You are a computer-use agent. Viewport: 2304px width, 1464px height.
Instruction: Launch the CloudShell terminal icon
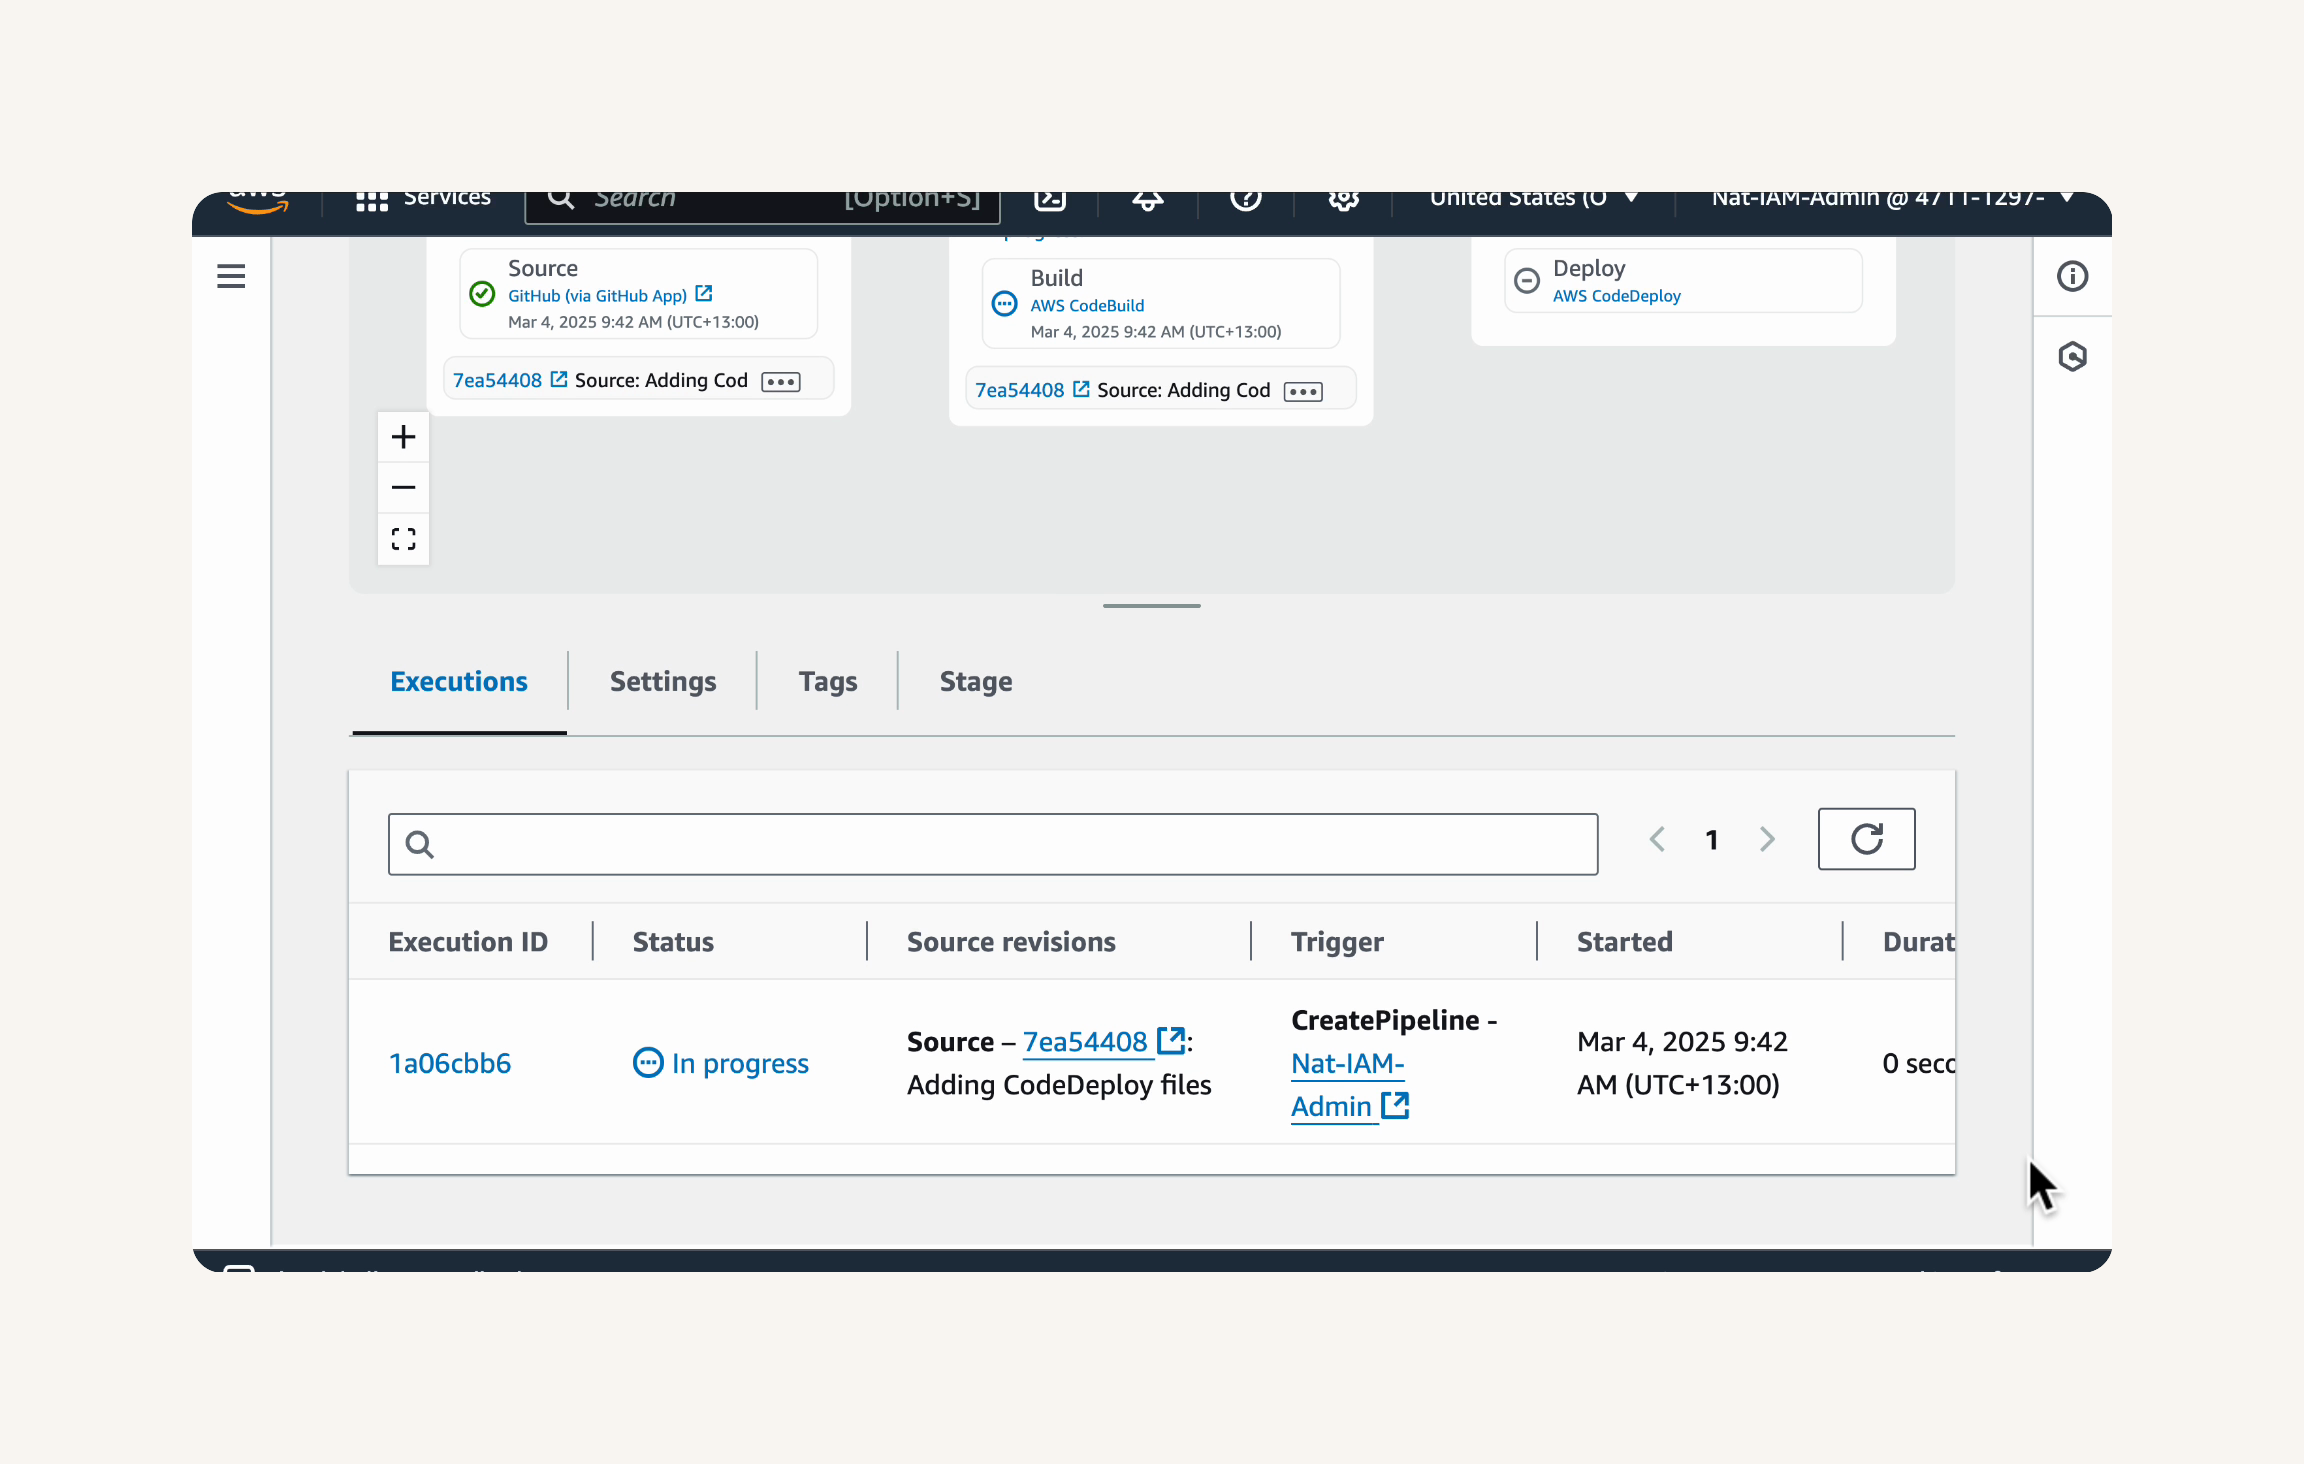point(1050,199)
